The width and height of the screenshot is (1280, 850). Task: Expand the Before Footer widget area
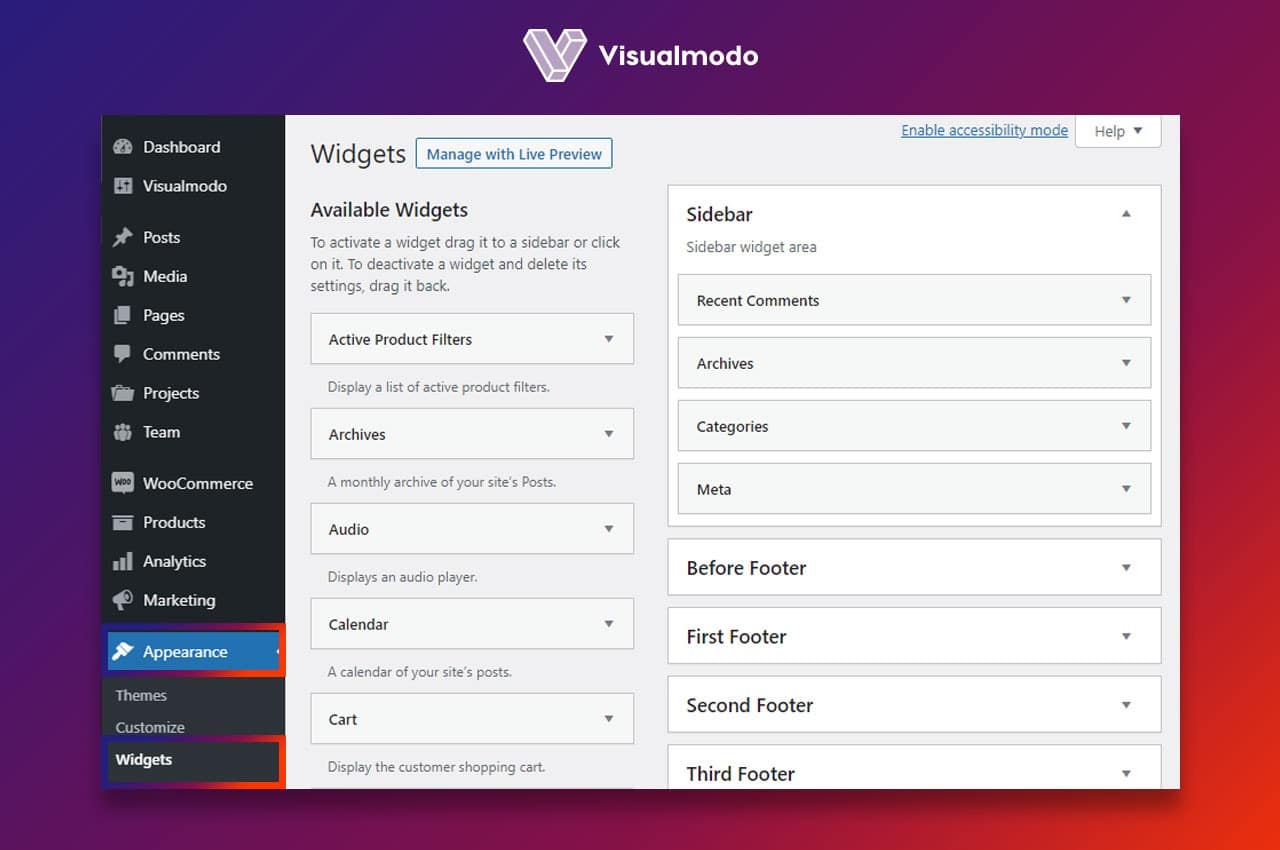click(x=1127, y=567)
